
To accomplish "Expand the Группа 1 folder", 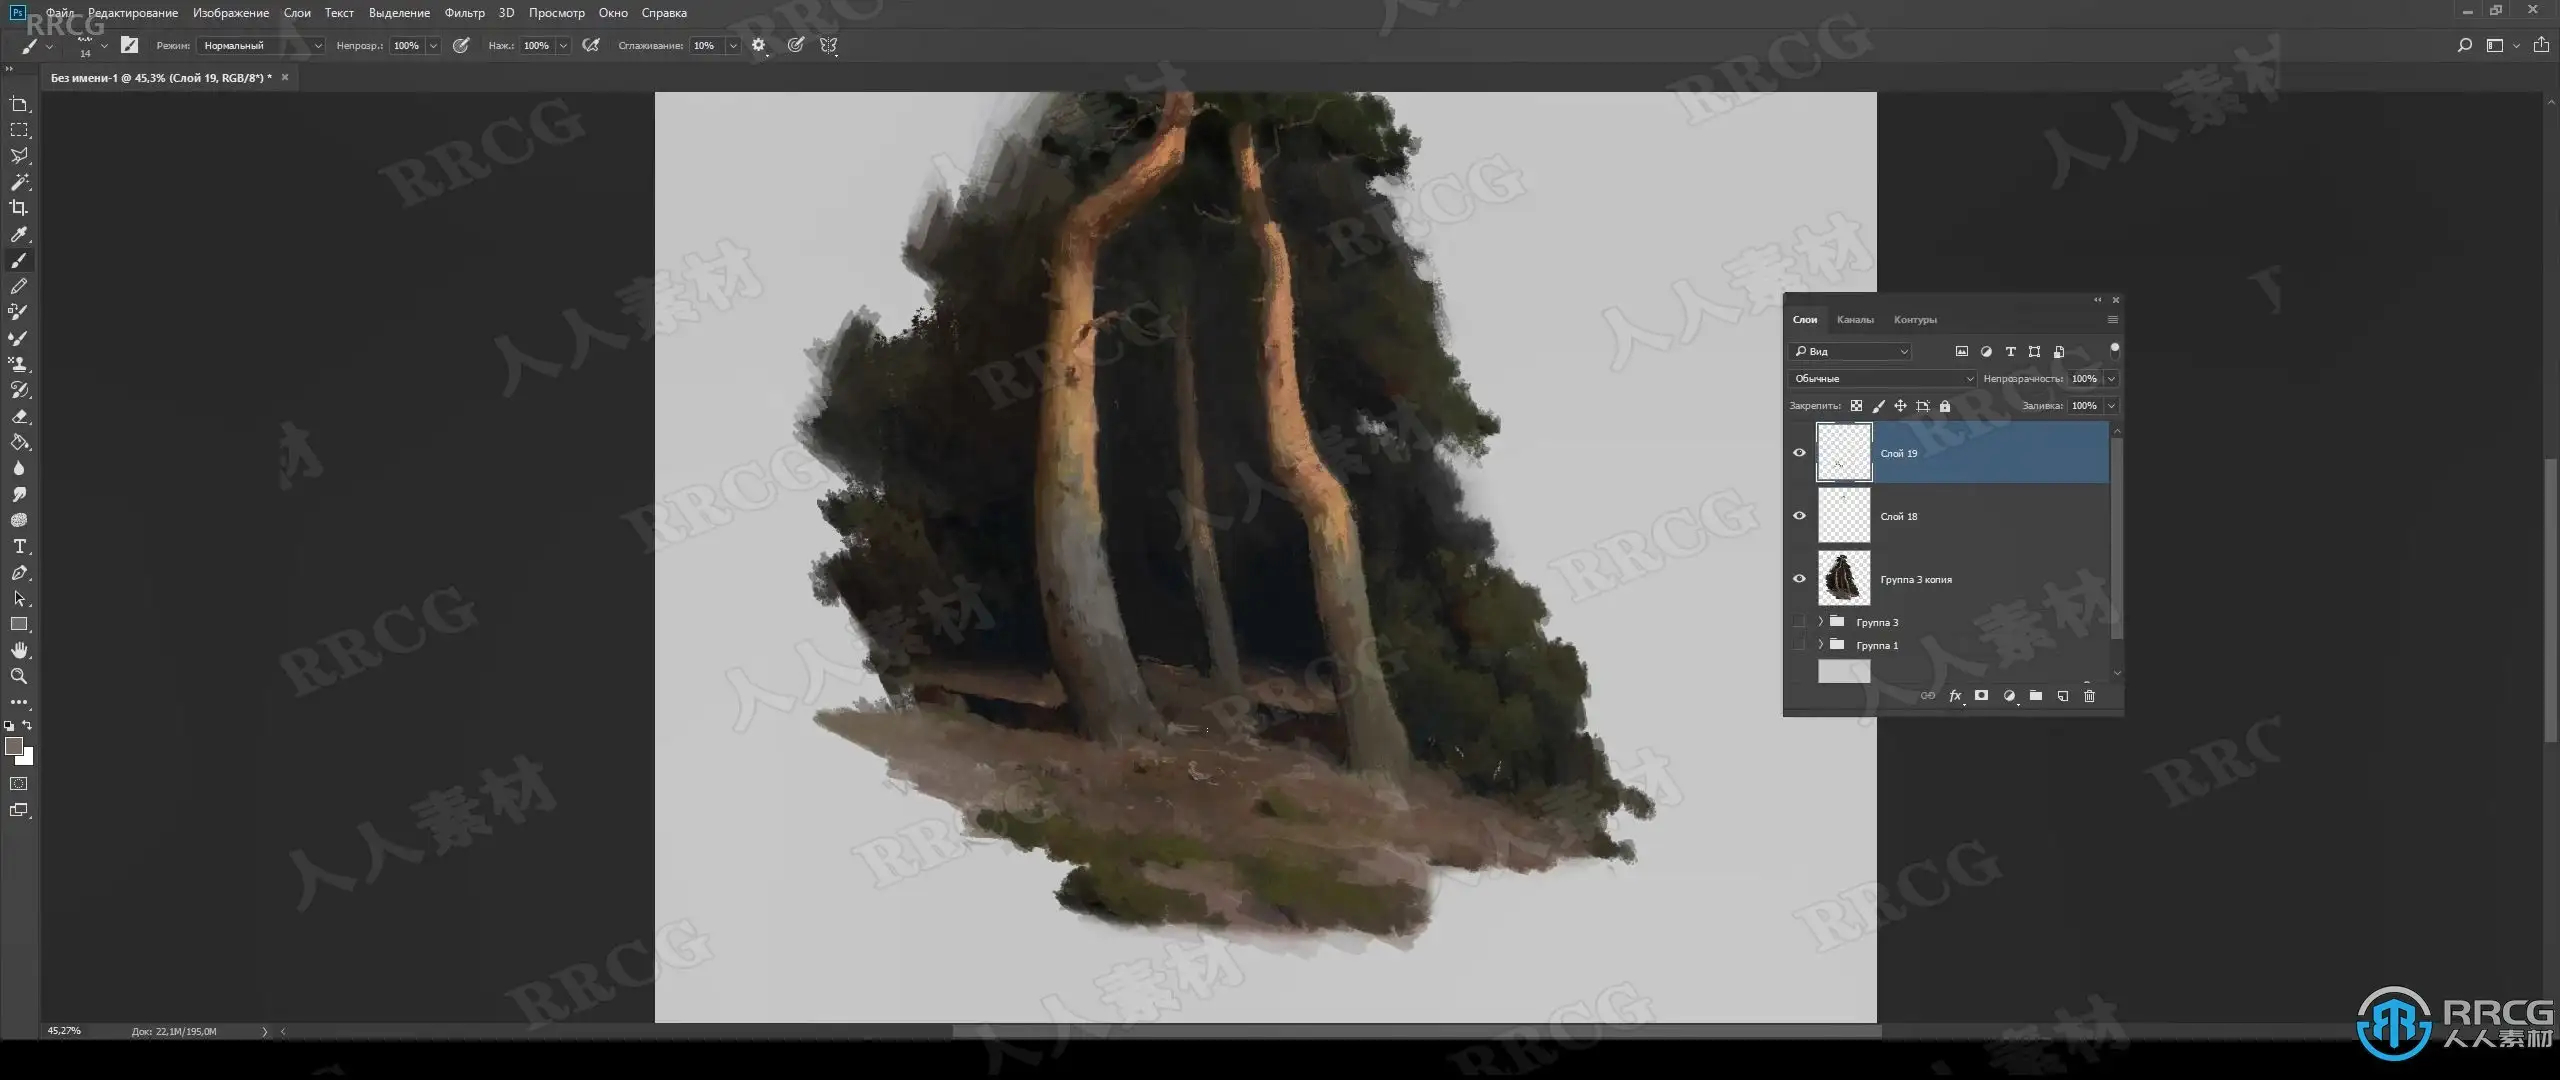I will pyautogui.click(x=1821, y=645).
